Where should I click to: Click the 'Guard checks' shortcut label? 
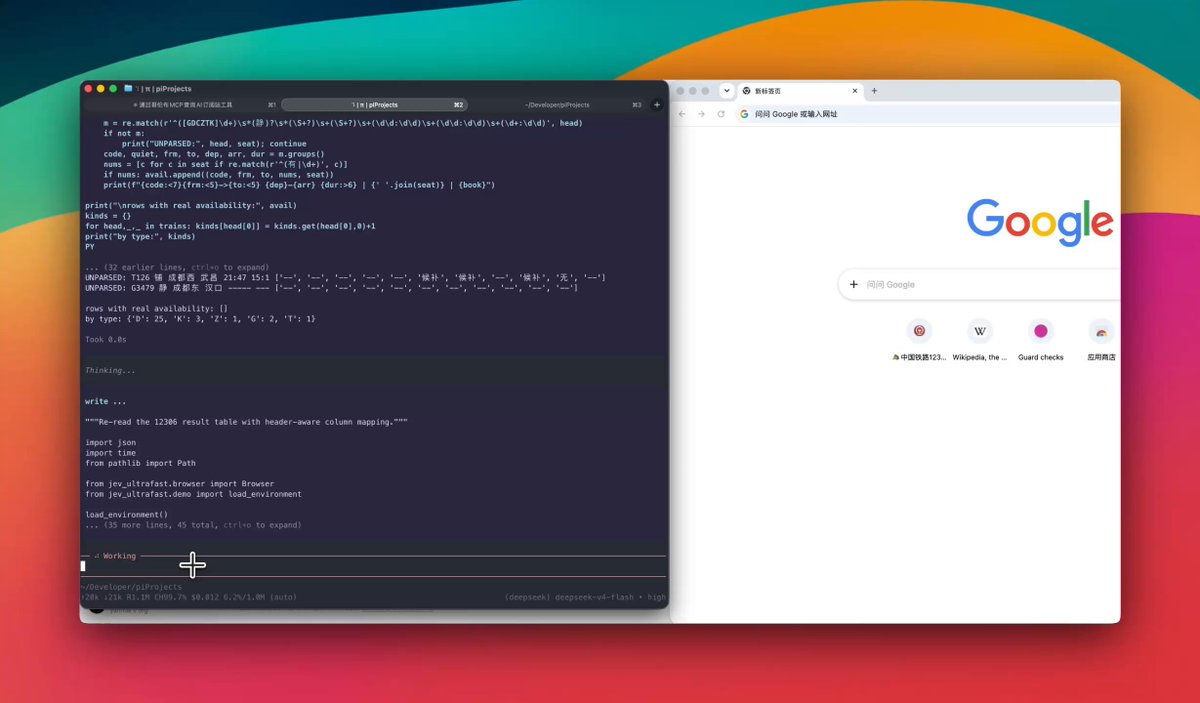[1041, 357]
